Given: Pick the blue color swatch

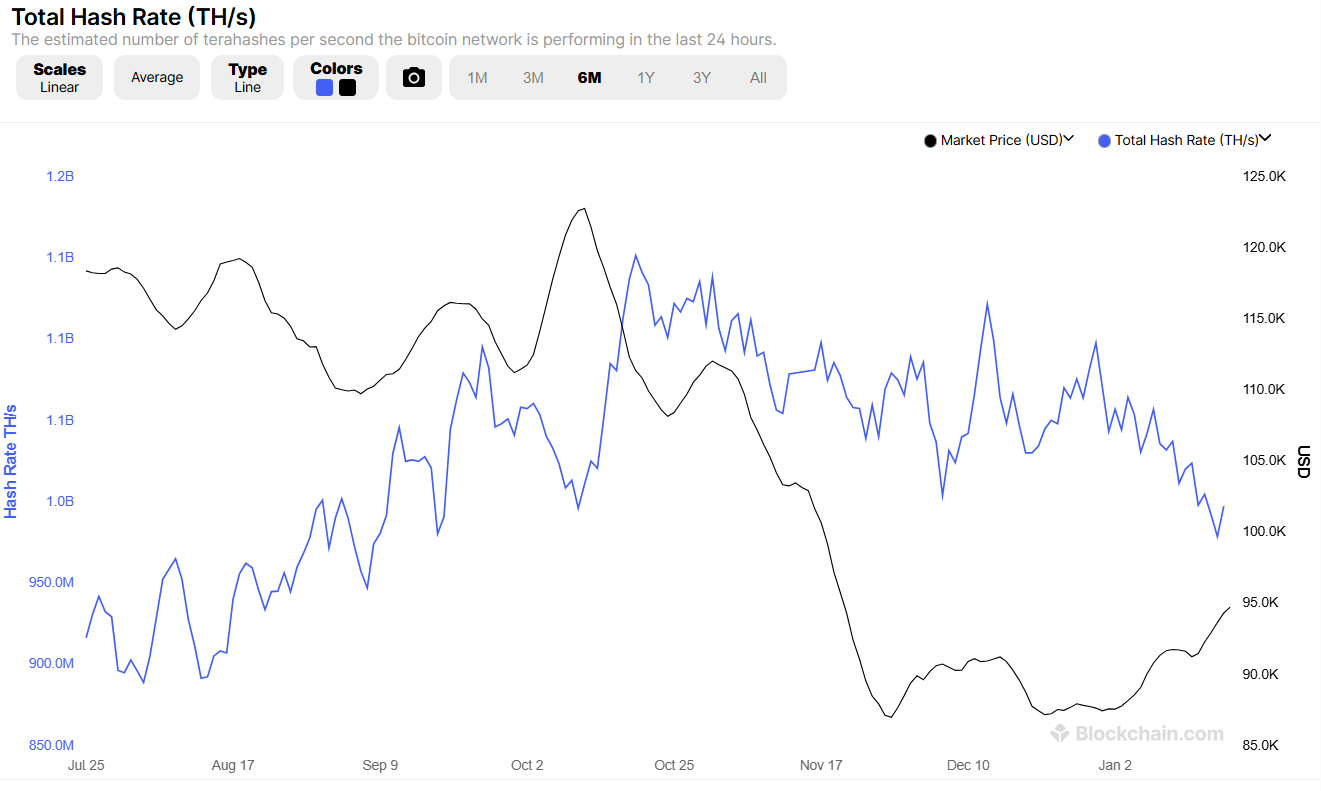Looking at the screenshot, I should [325, 88].
